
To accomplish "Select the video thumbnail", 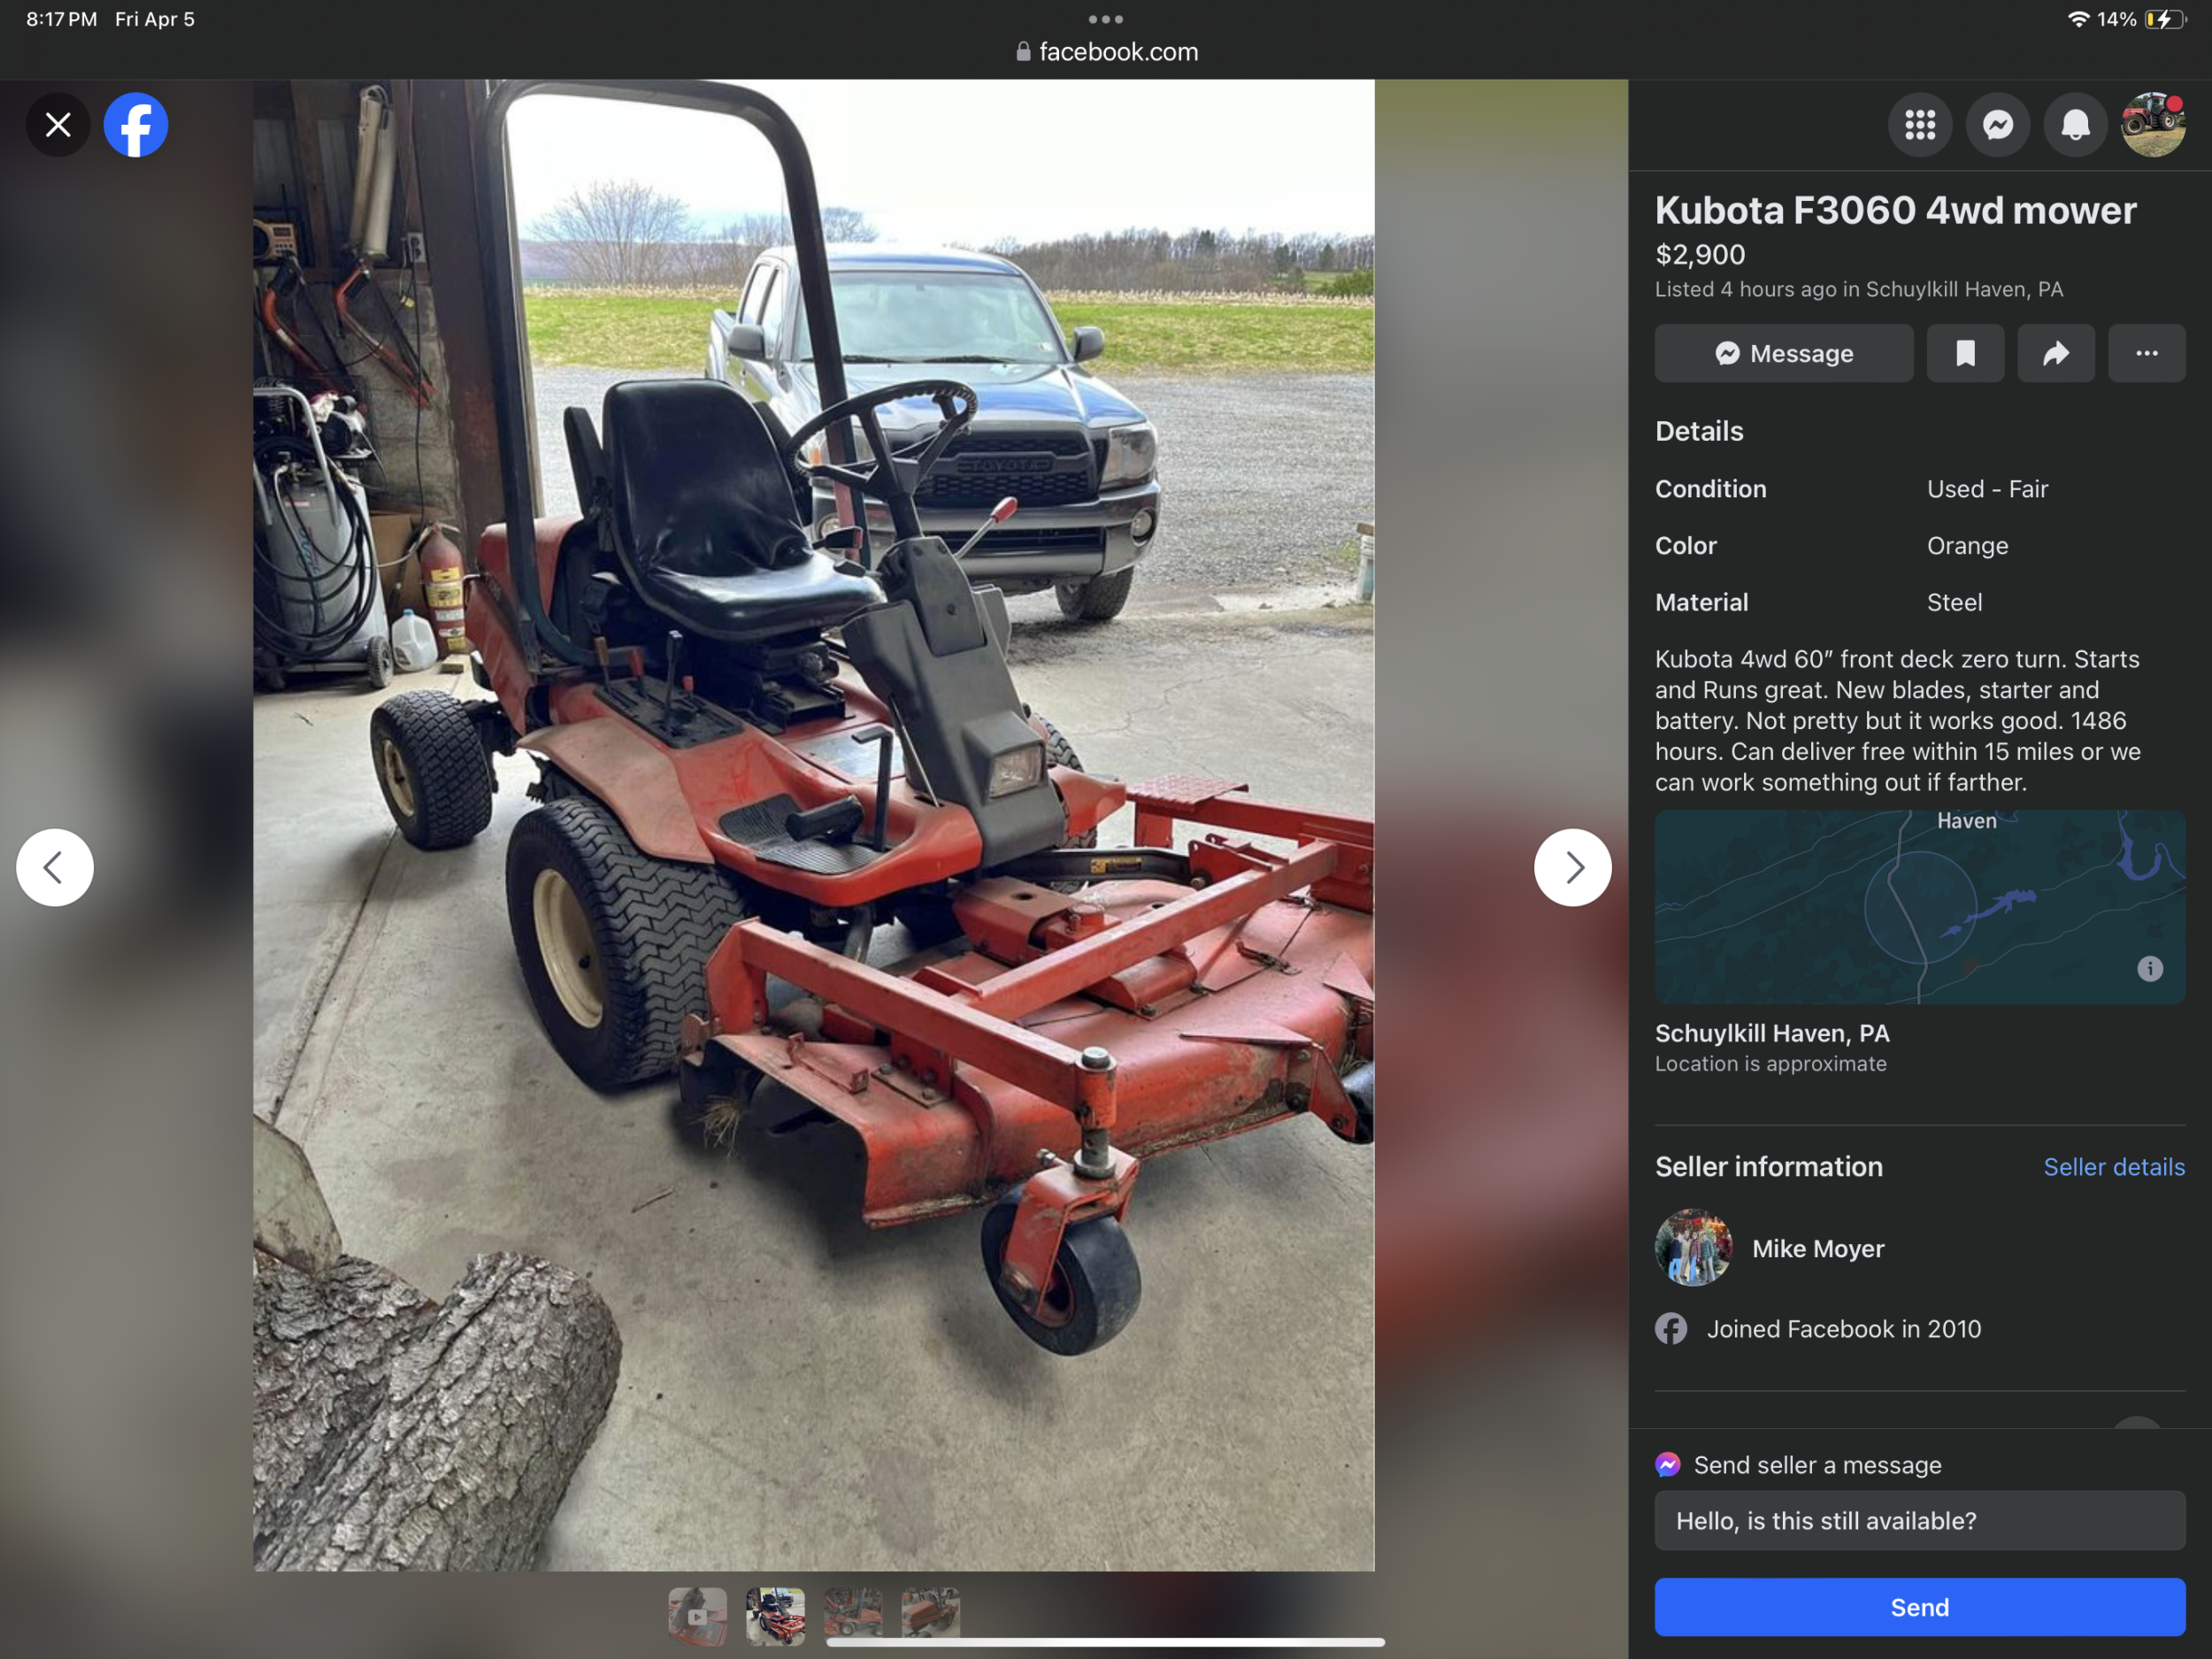I will [x=697, y=1615].
